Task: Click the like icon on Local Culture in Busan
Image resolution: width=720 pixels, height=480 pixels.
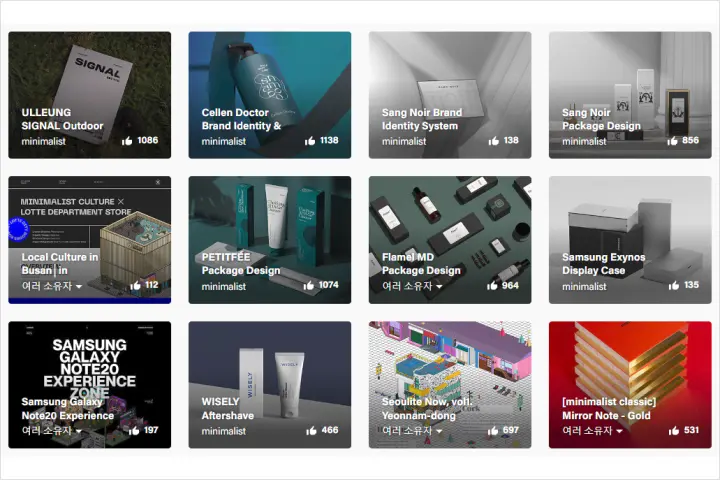Action: (x=135, y=285)
